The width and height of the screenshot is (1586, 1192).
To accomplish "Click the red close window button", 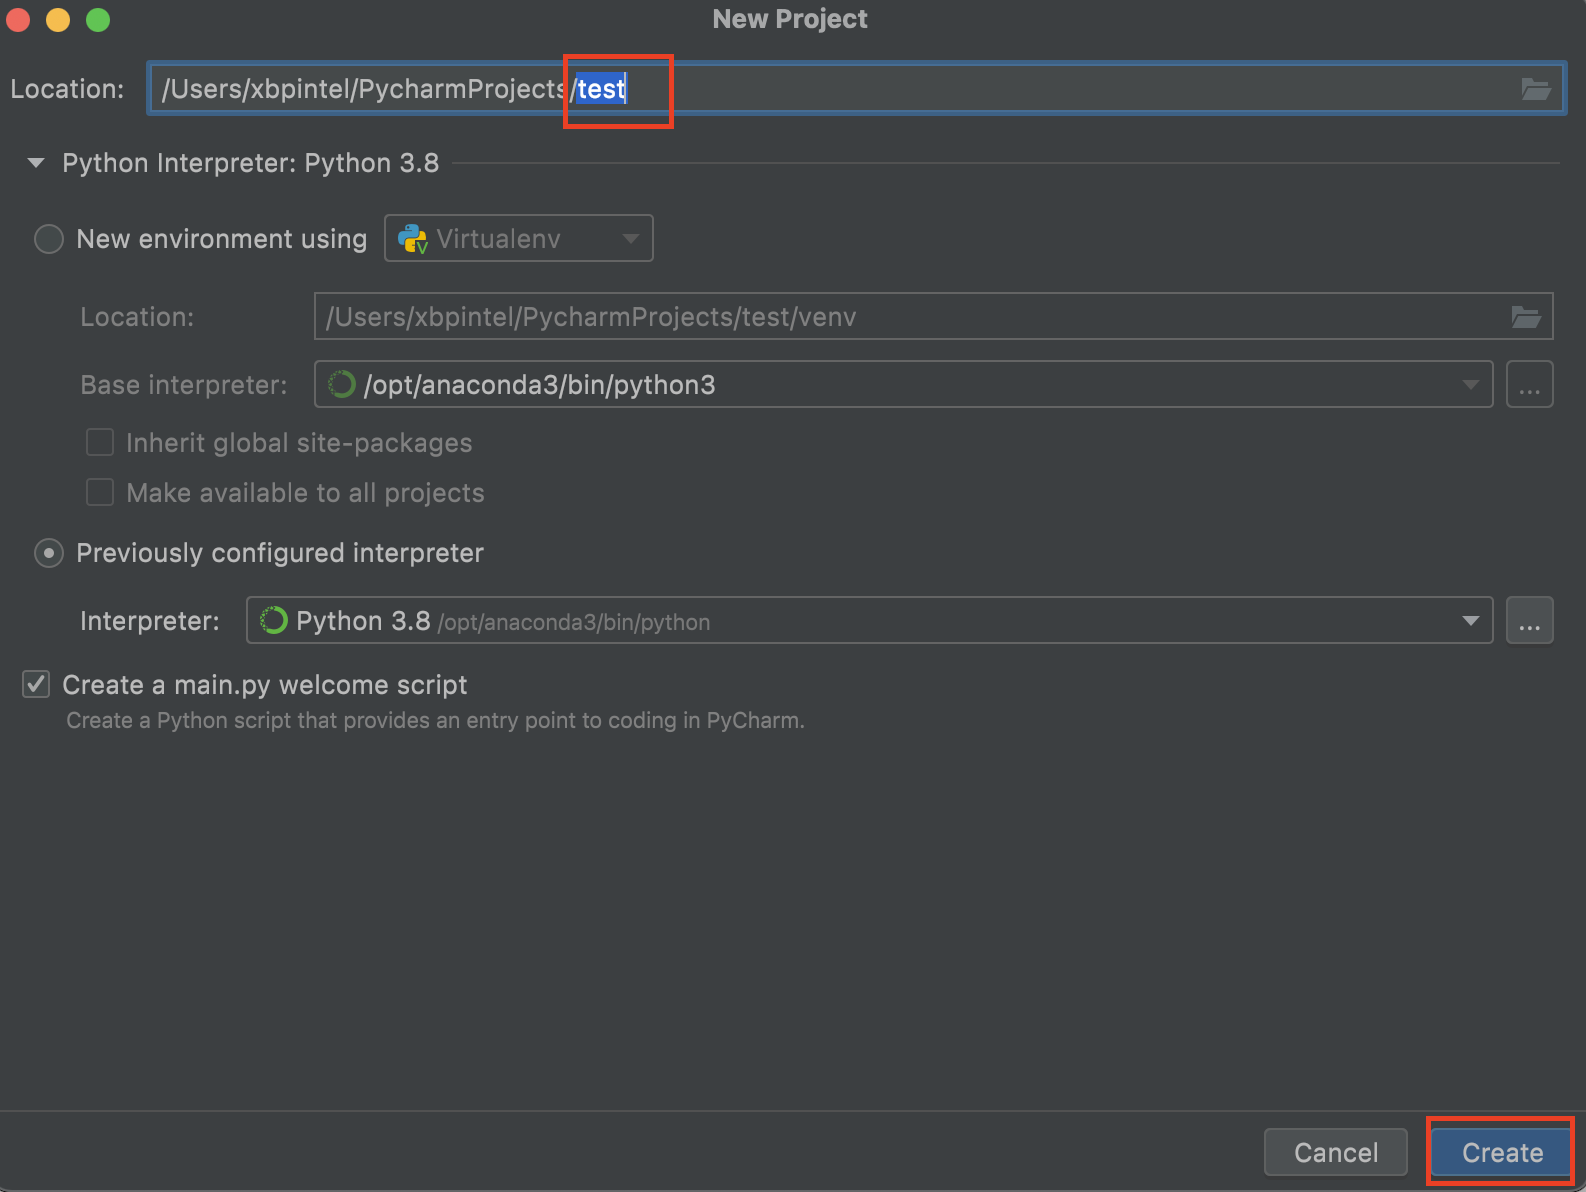I will click(18, 20).
